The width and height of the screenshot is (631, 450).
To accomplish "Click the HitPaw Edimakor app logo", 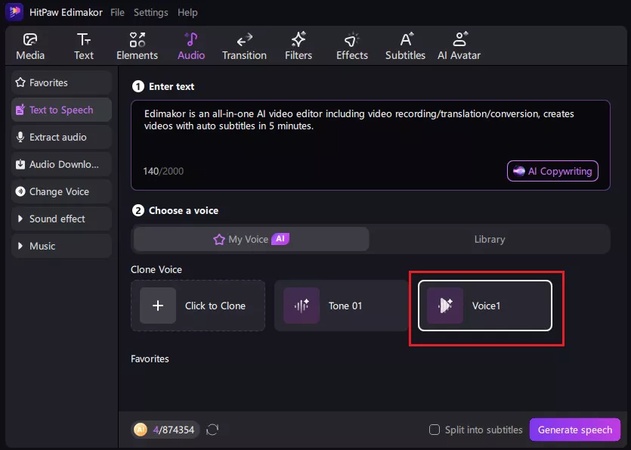I will 14,12.
